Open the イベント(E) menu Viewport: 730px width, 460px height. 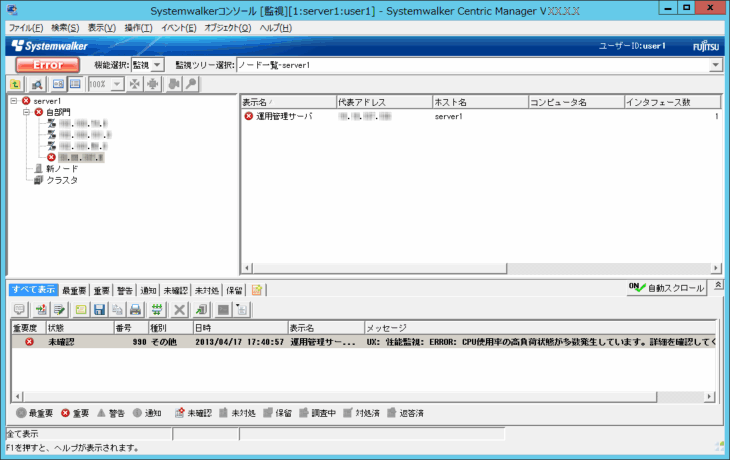pyautogui.click(x=179, y=28)
